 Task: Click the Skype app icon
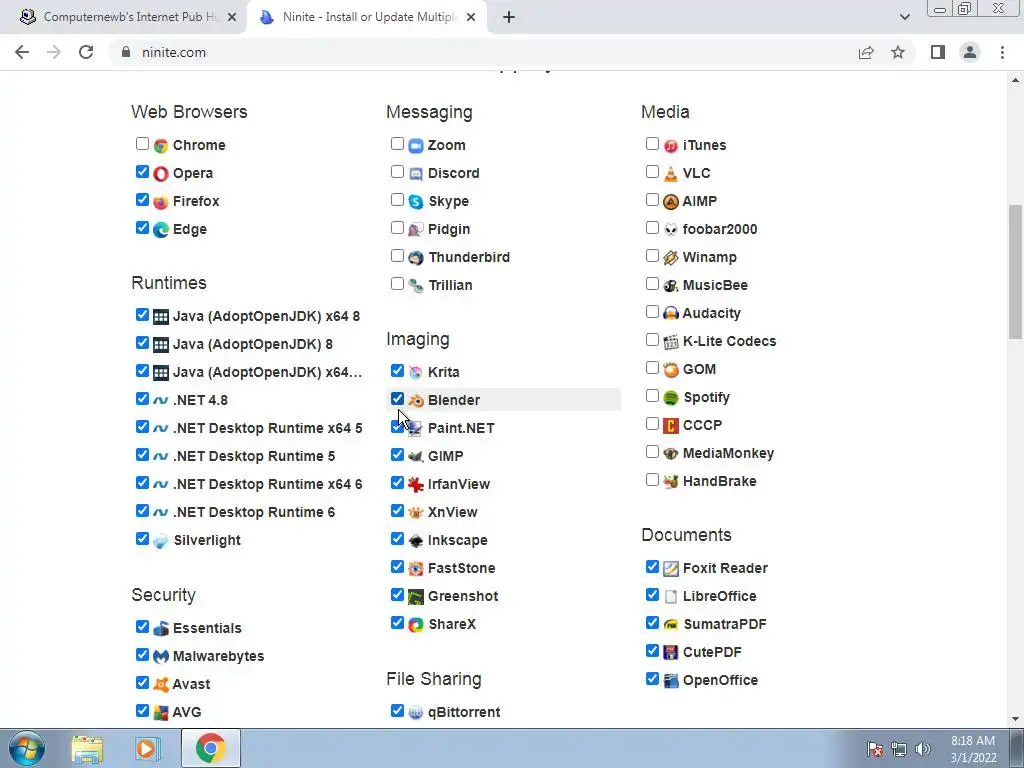(416, 202)
